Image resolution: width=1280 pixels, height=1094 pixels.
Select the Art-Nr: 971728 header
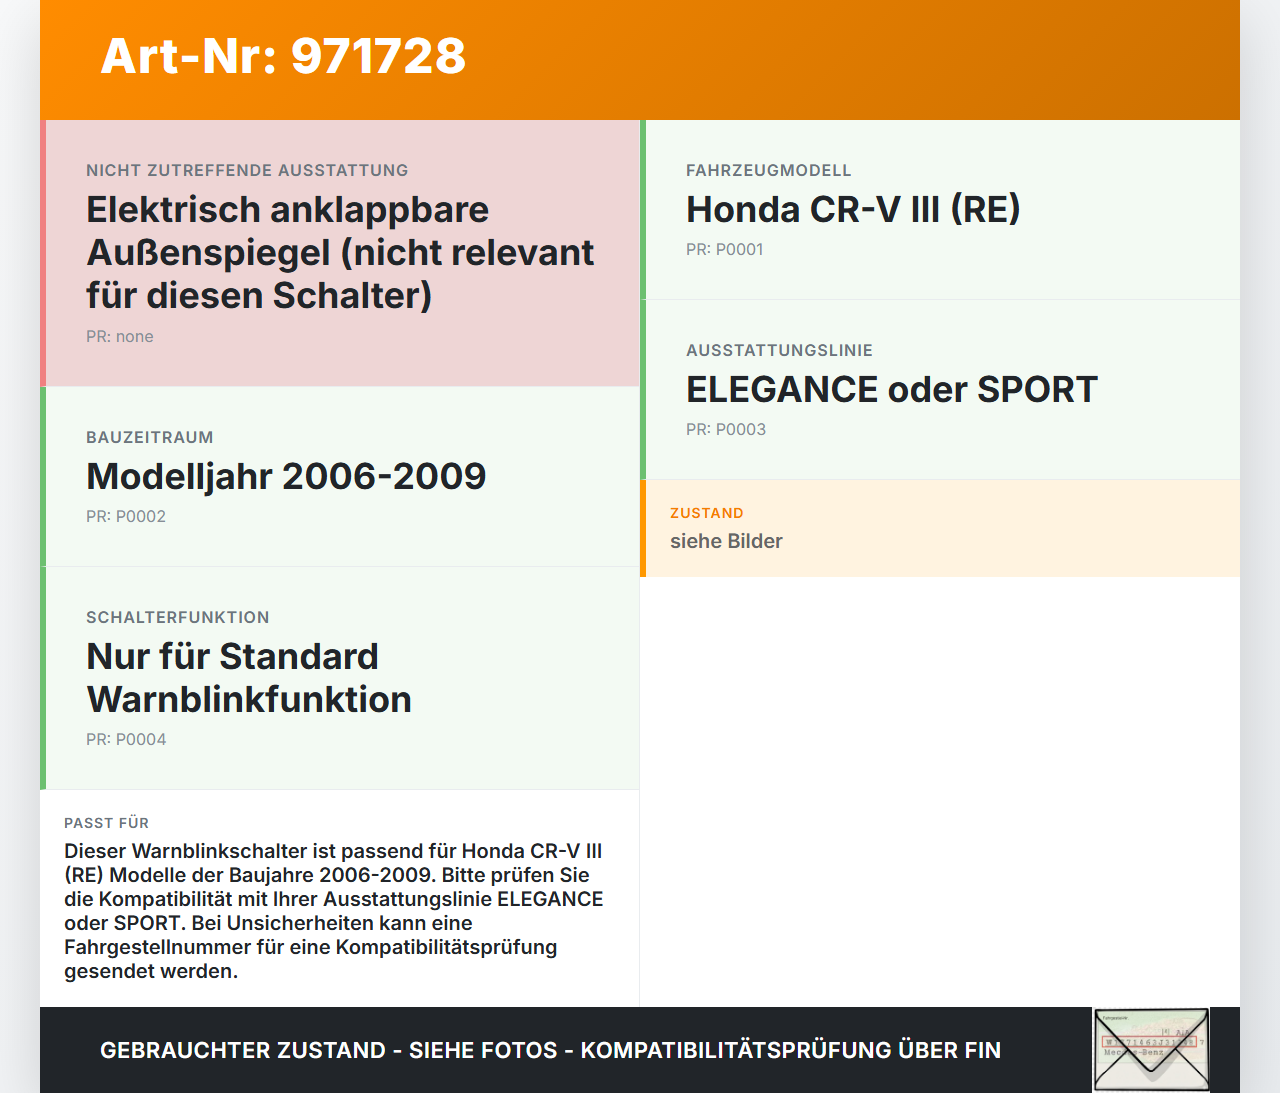pos(283,58)
